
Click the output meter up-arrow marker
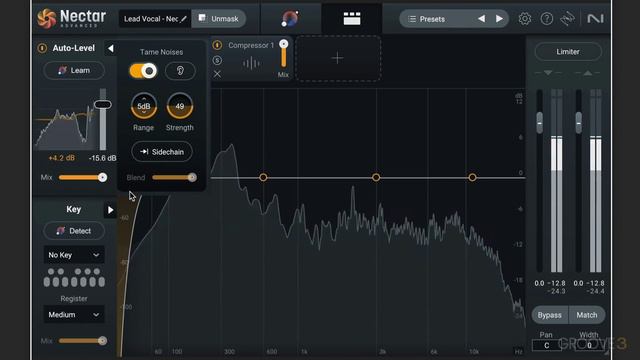click(588, 73)
